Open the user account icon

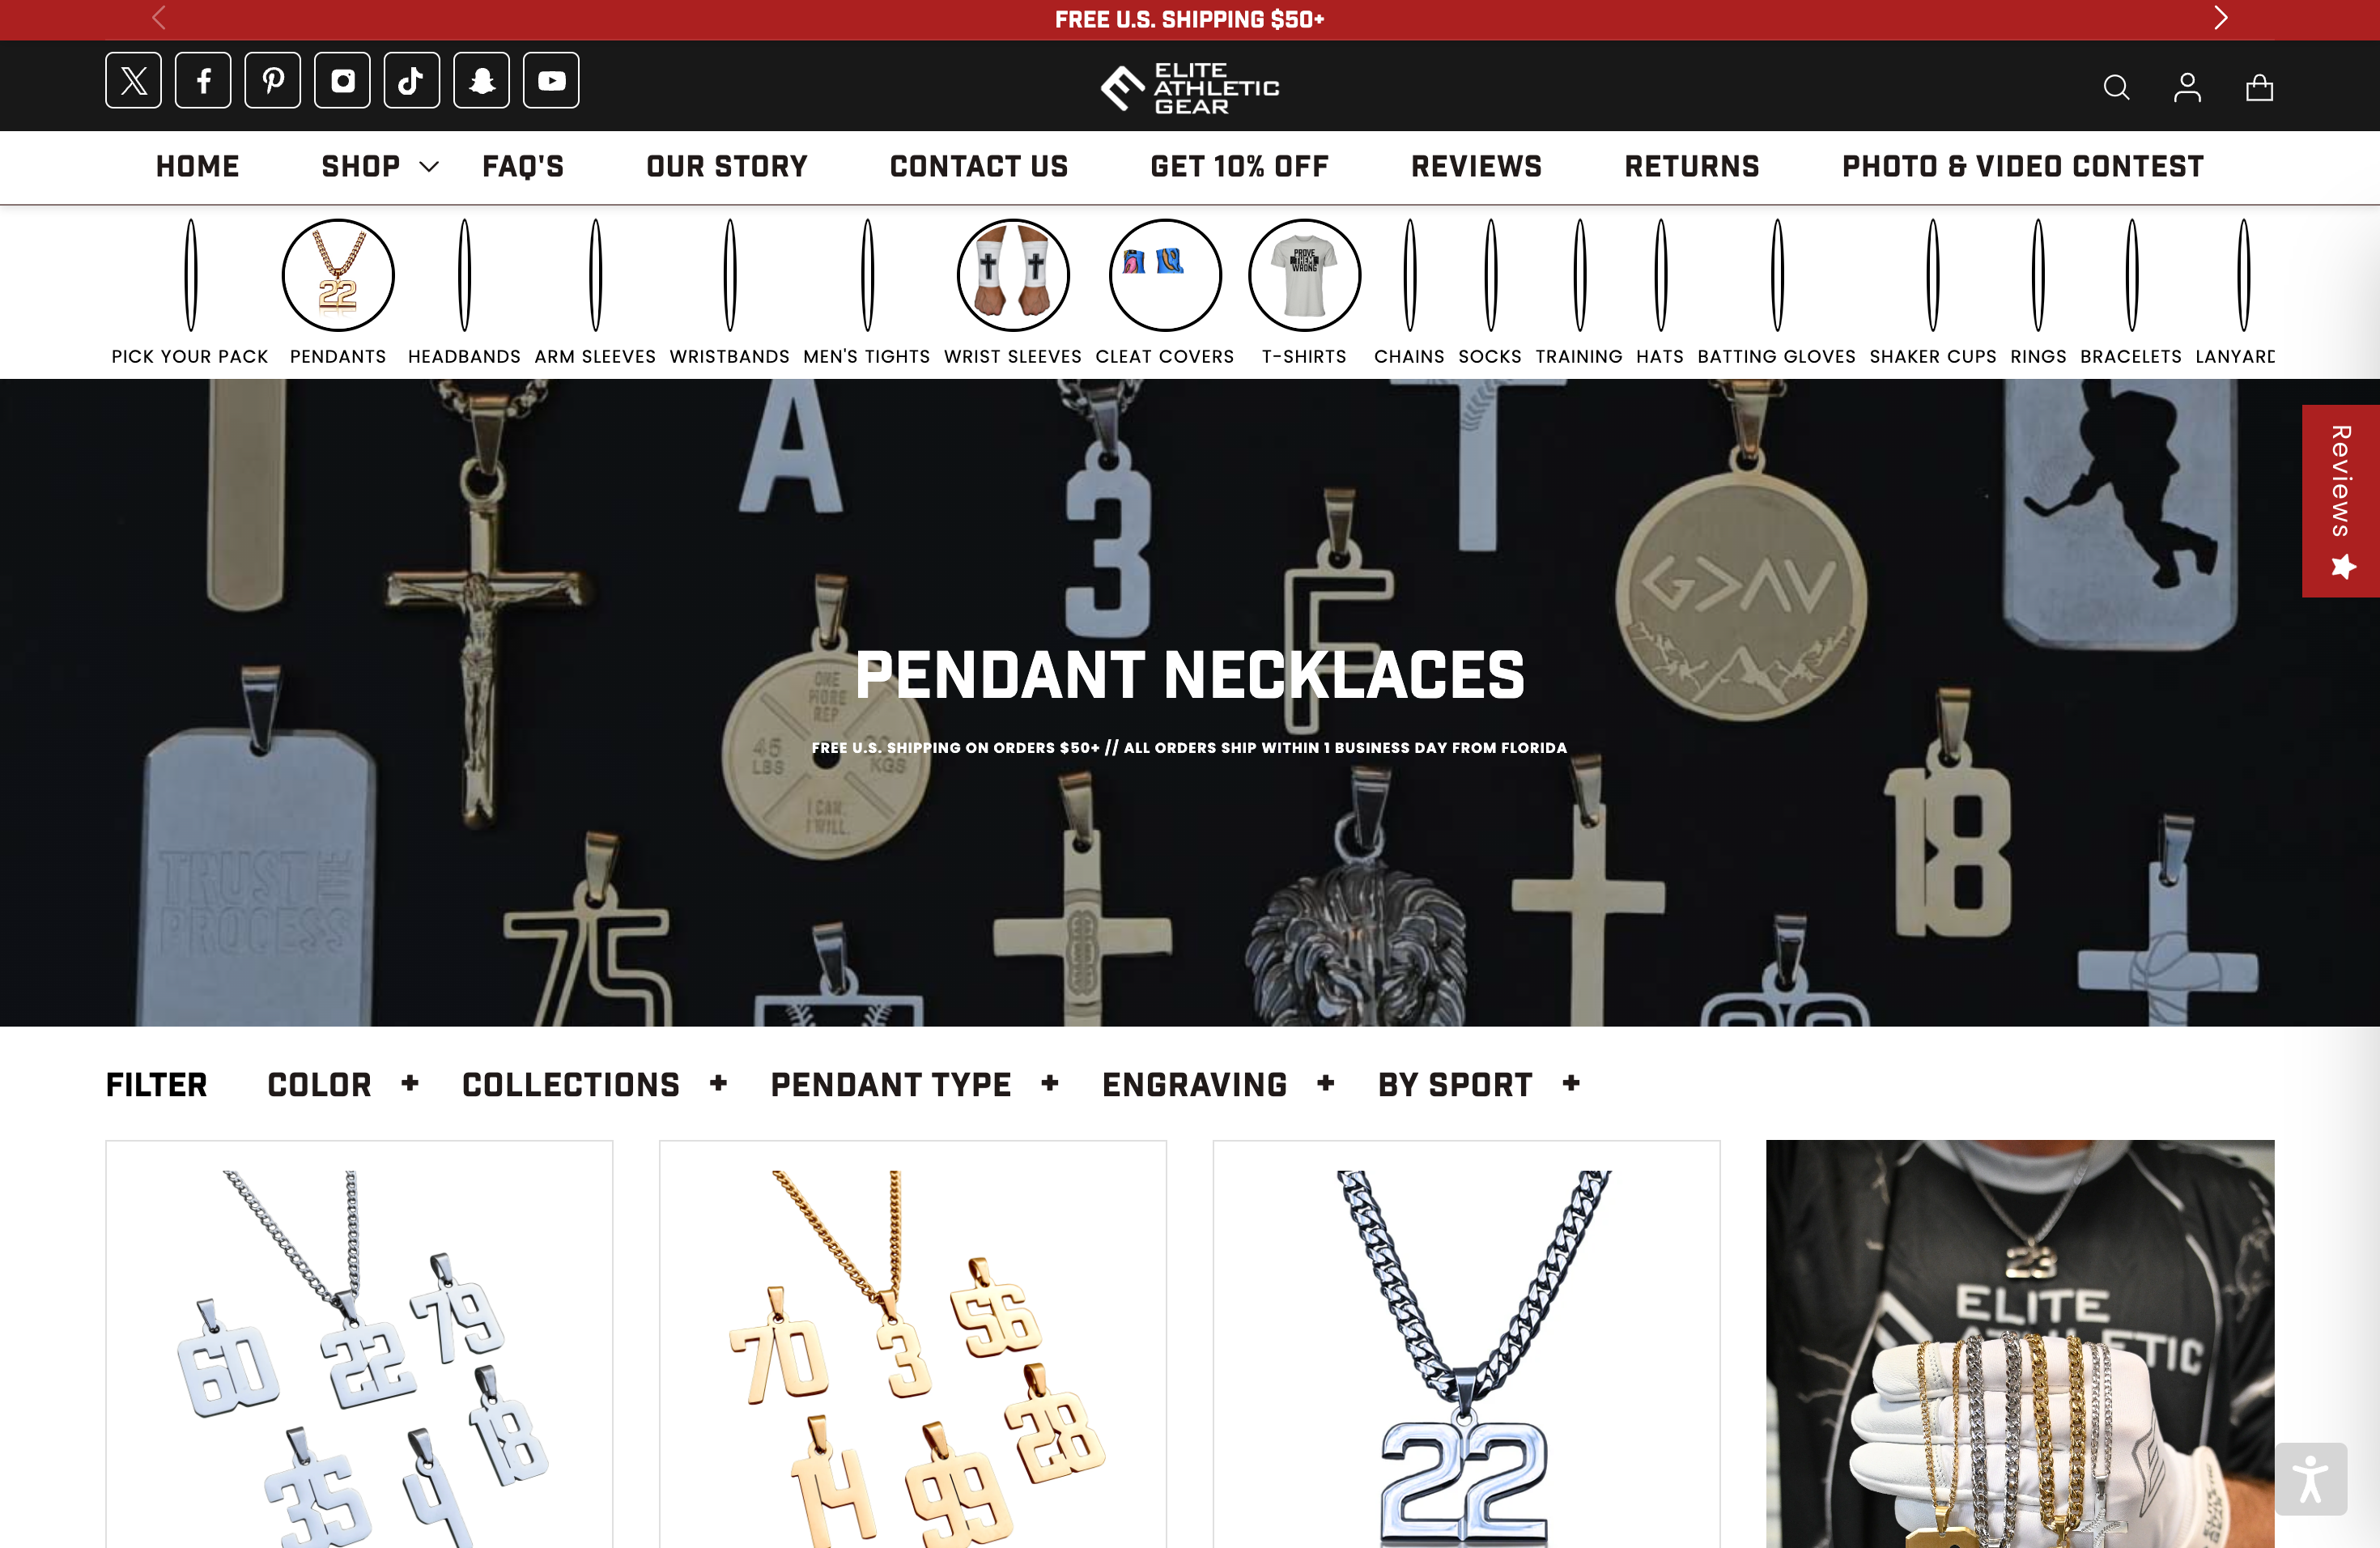[2187, 88]
